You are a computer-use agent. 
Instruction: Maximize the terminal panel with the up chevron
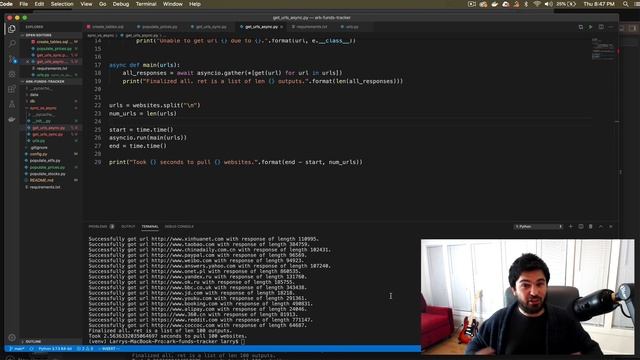tap(600, 226)
